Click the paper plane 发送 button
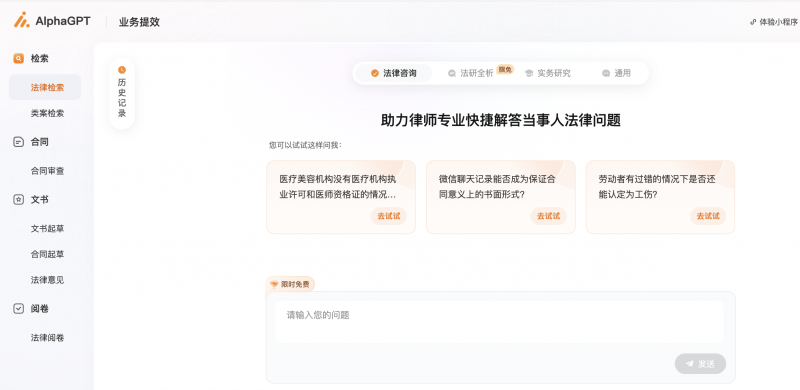800x390 pixels. [700, 363]
